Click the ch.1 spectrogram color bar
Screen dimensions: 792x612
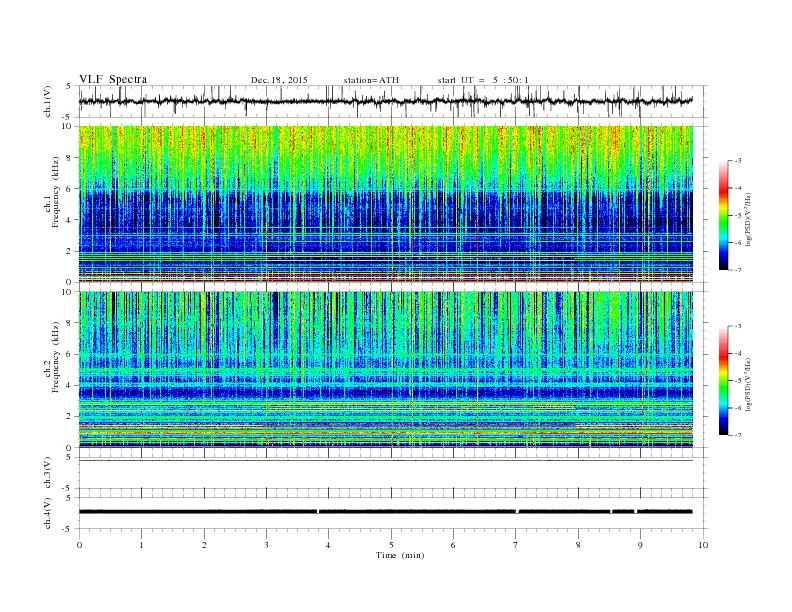tap(723, 215)
